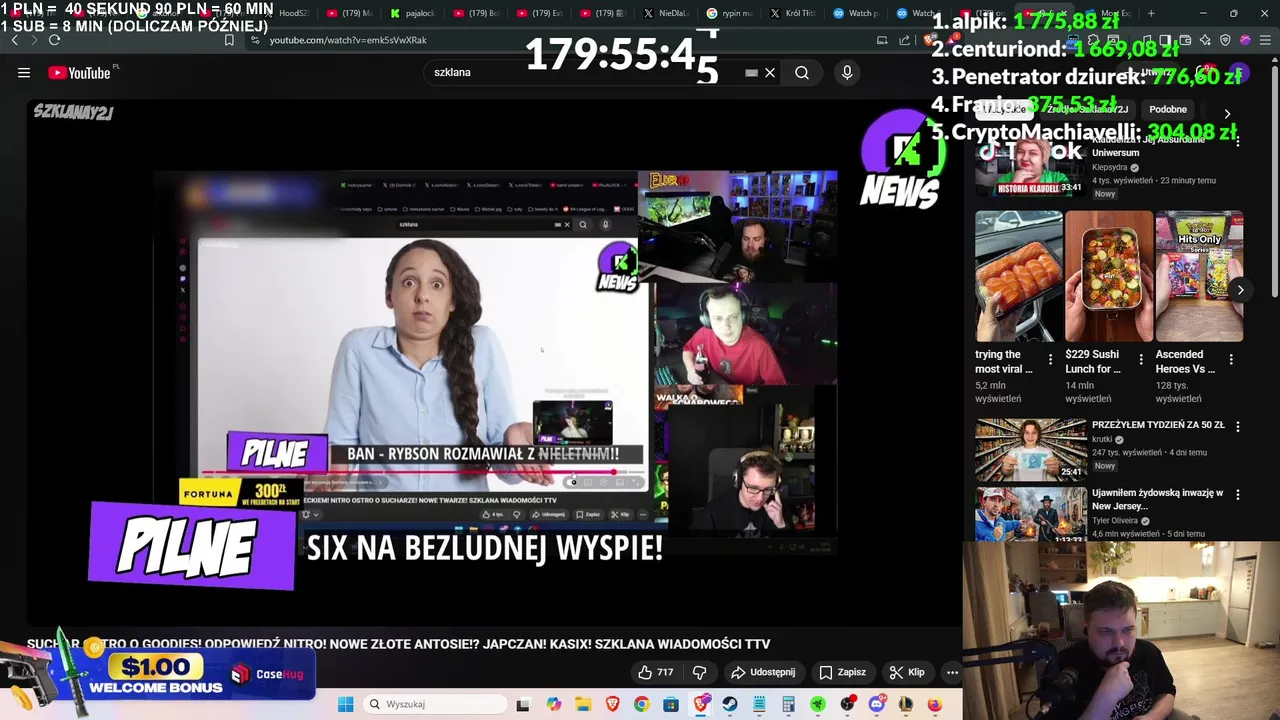Open Microsoft Store from the taskbar
This screenshot has width=1280, height=720.
click(x=671, y=704)
